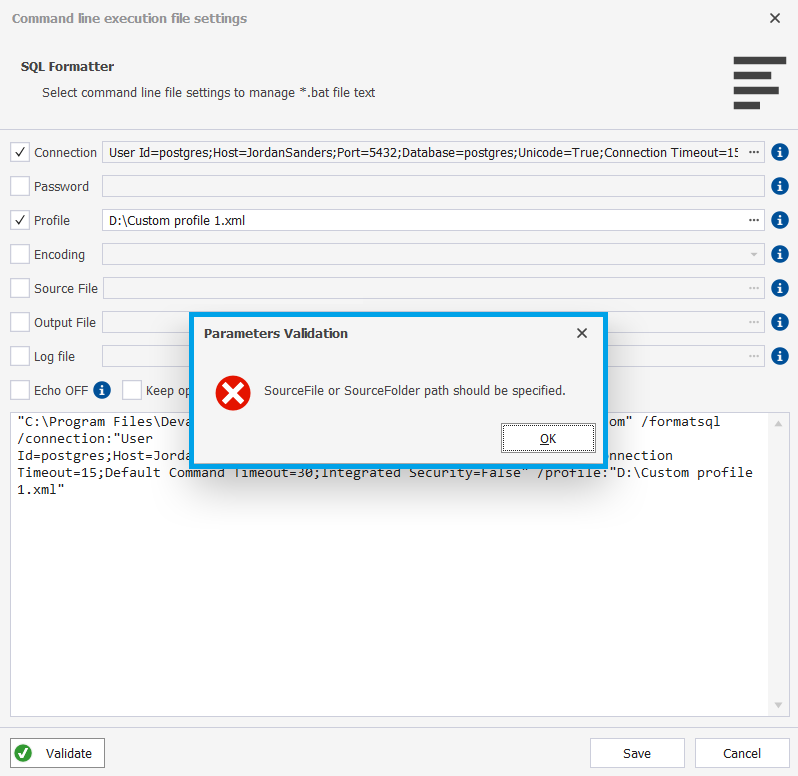Enable the Source File checkbox
The image size is (798, 776).
(20, 288)
